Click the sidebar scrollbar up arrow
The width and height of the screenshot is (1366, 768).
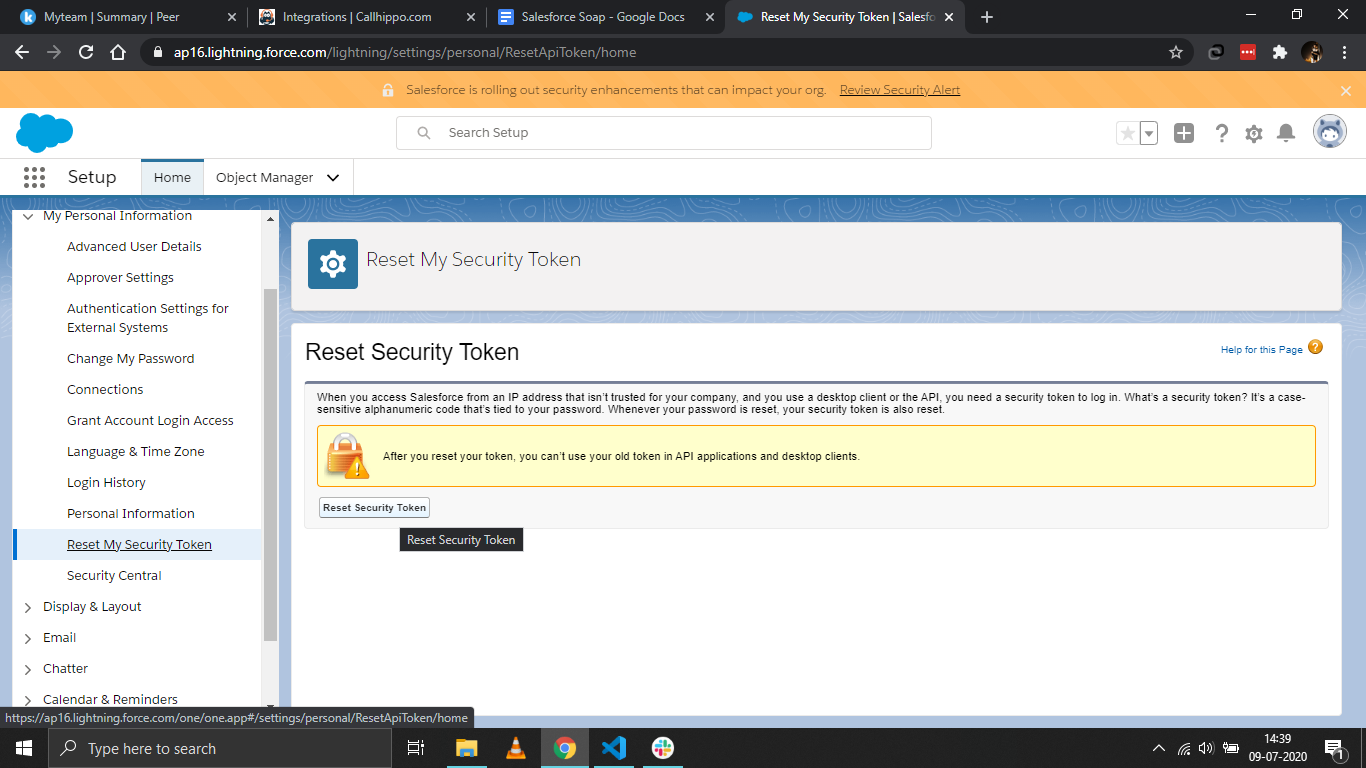[x=270, y=217]
